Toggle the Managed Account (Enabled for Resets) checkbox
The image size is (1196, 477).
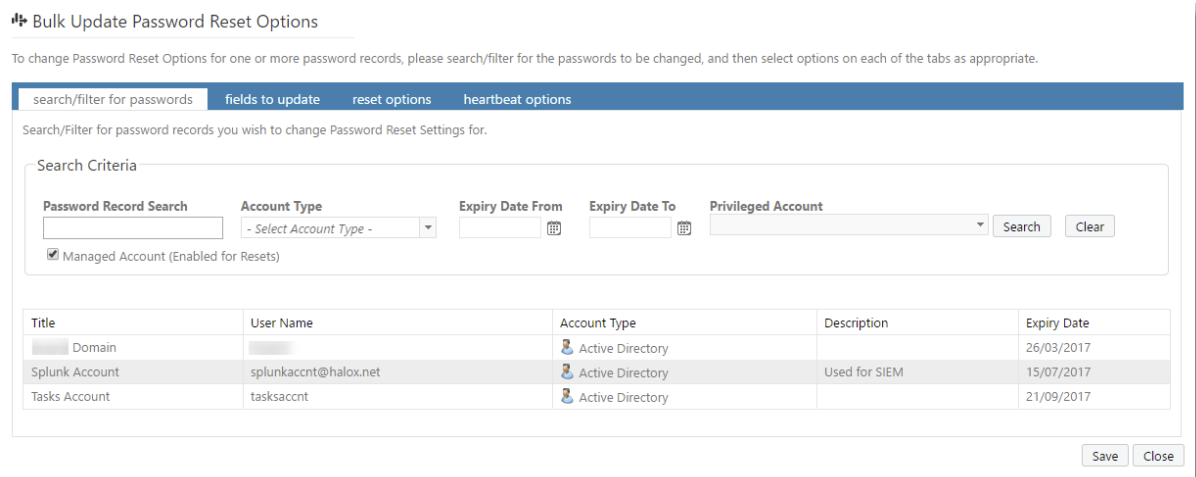pyautogui.click(x=53, y=256)
